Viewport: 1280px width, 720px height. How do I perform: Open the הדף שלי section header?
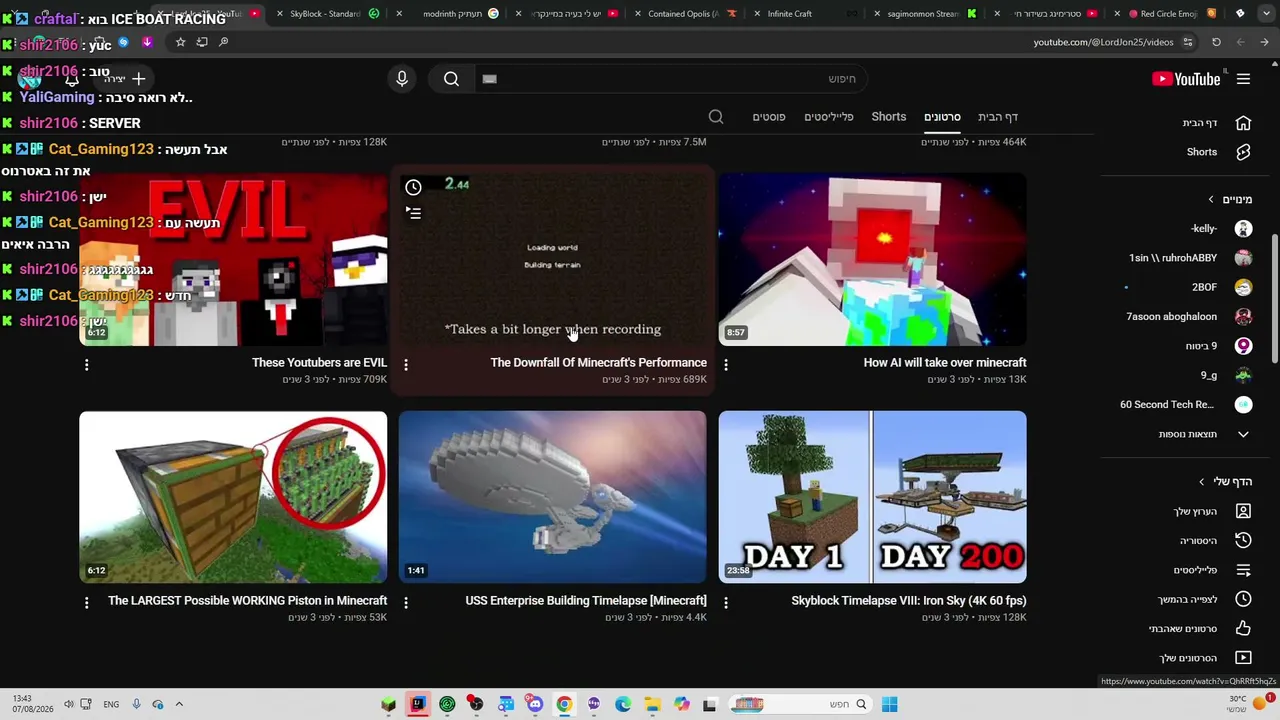[x=1225, y=481]
